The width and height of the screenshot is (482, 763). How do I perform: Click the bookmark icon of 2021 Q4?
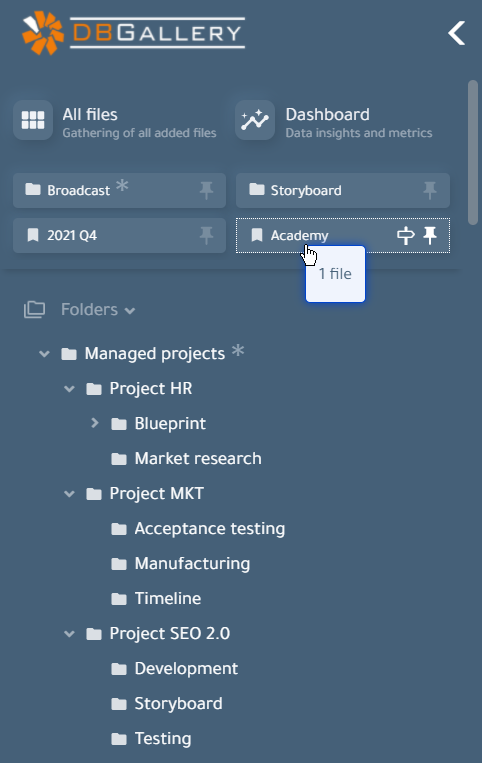[33, 236]
